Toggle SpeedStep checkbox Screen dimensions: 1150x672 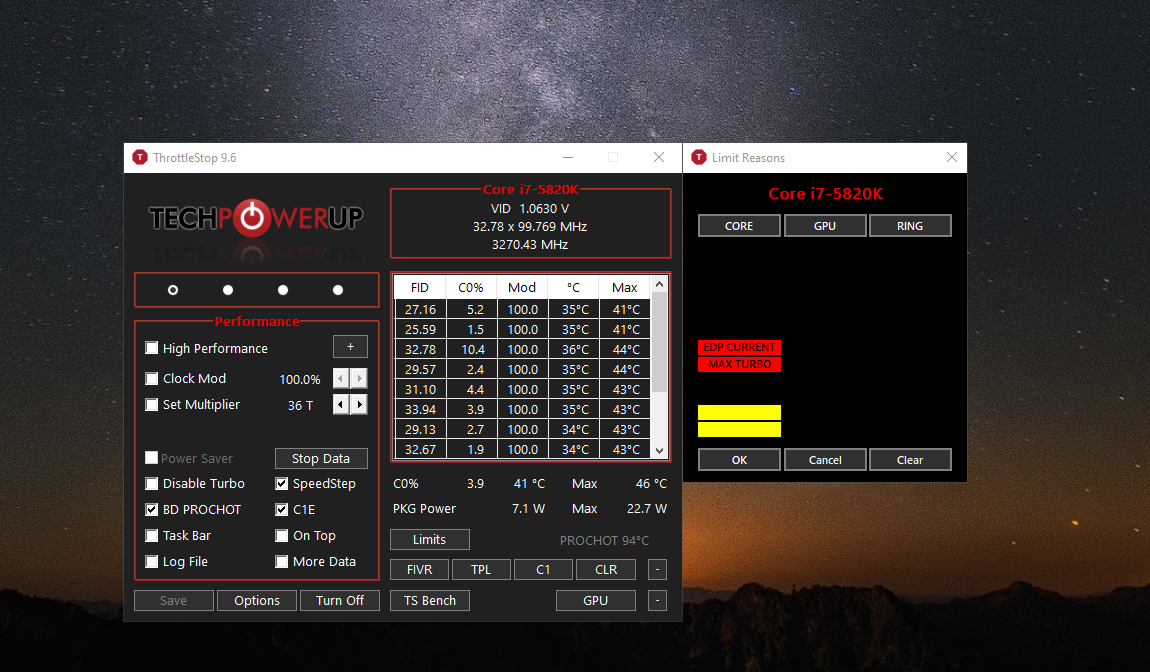[x=282, y=483]
